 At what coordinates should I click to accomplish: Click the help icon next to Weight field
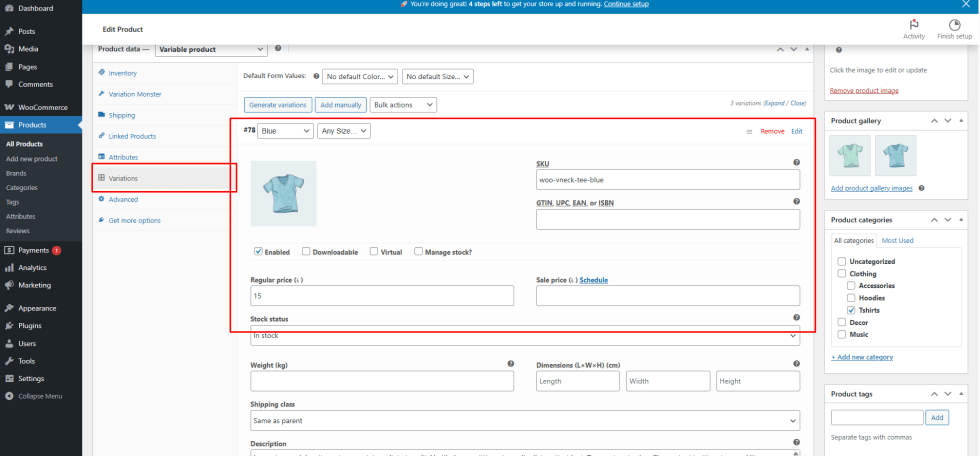pyautogui.click(x=510, y=364)
